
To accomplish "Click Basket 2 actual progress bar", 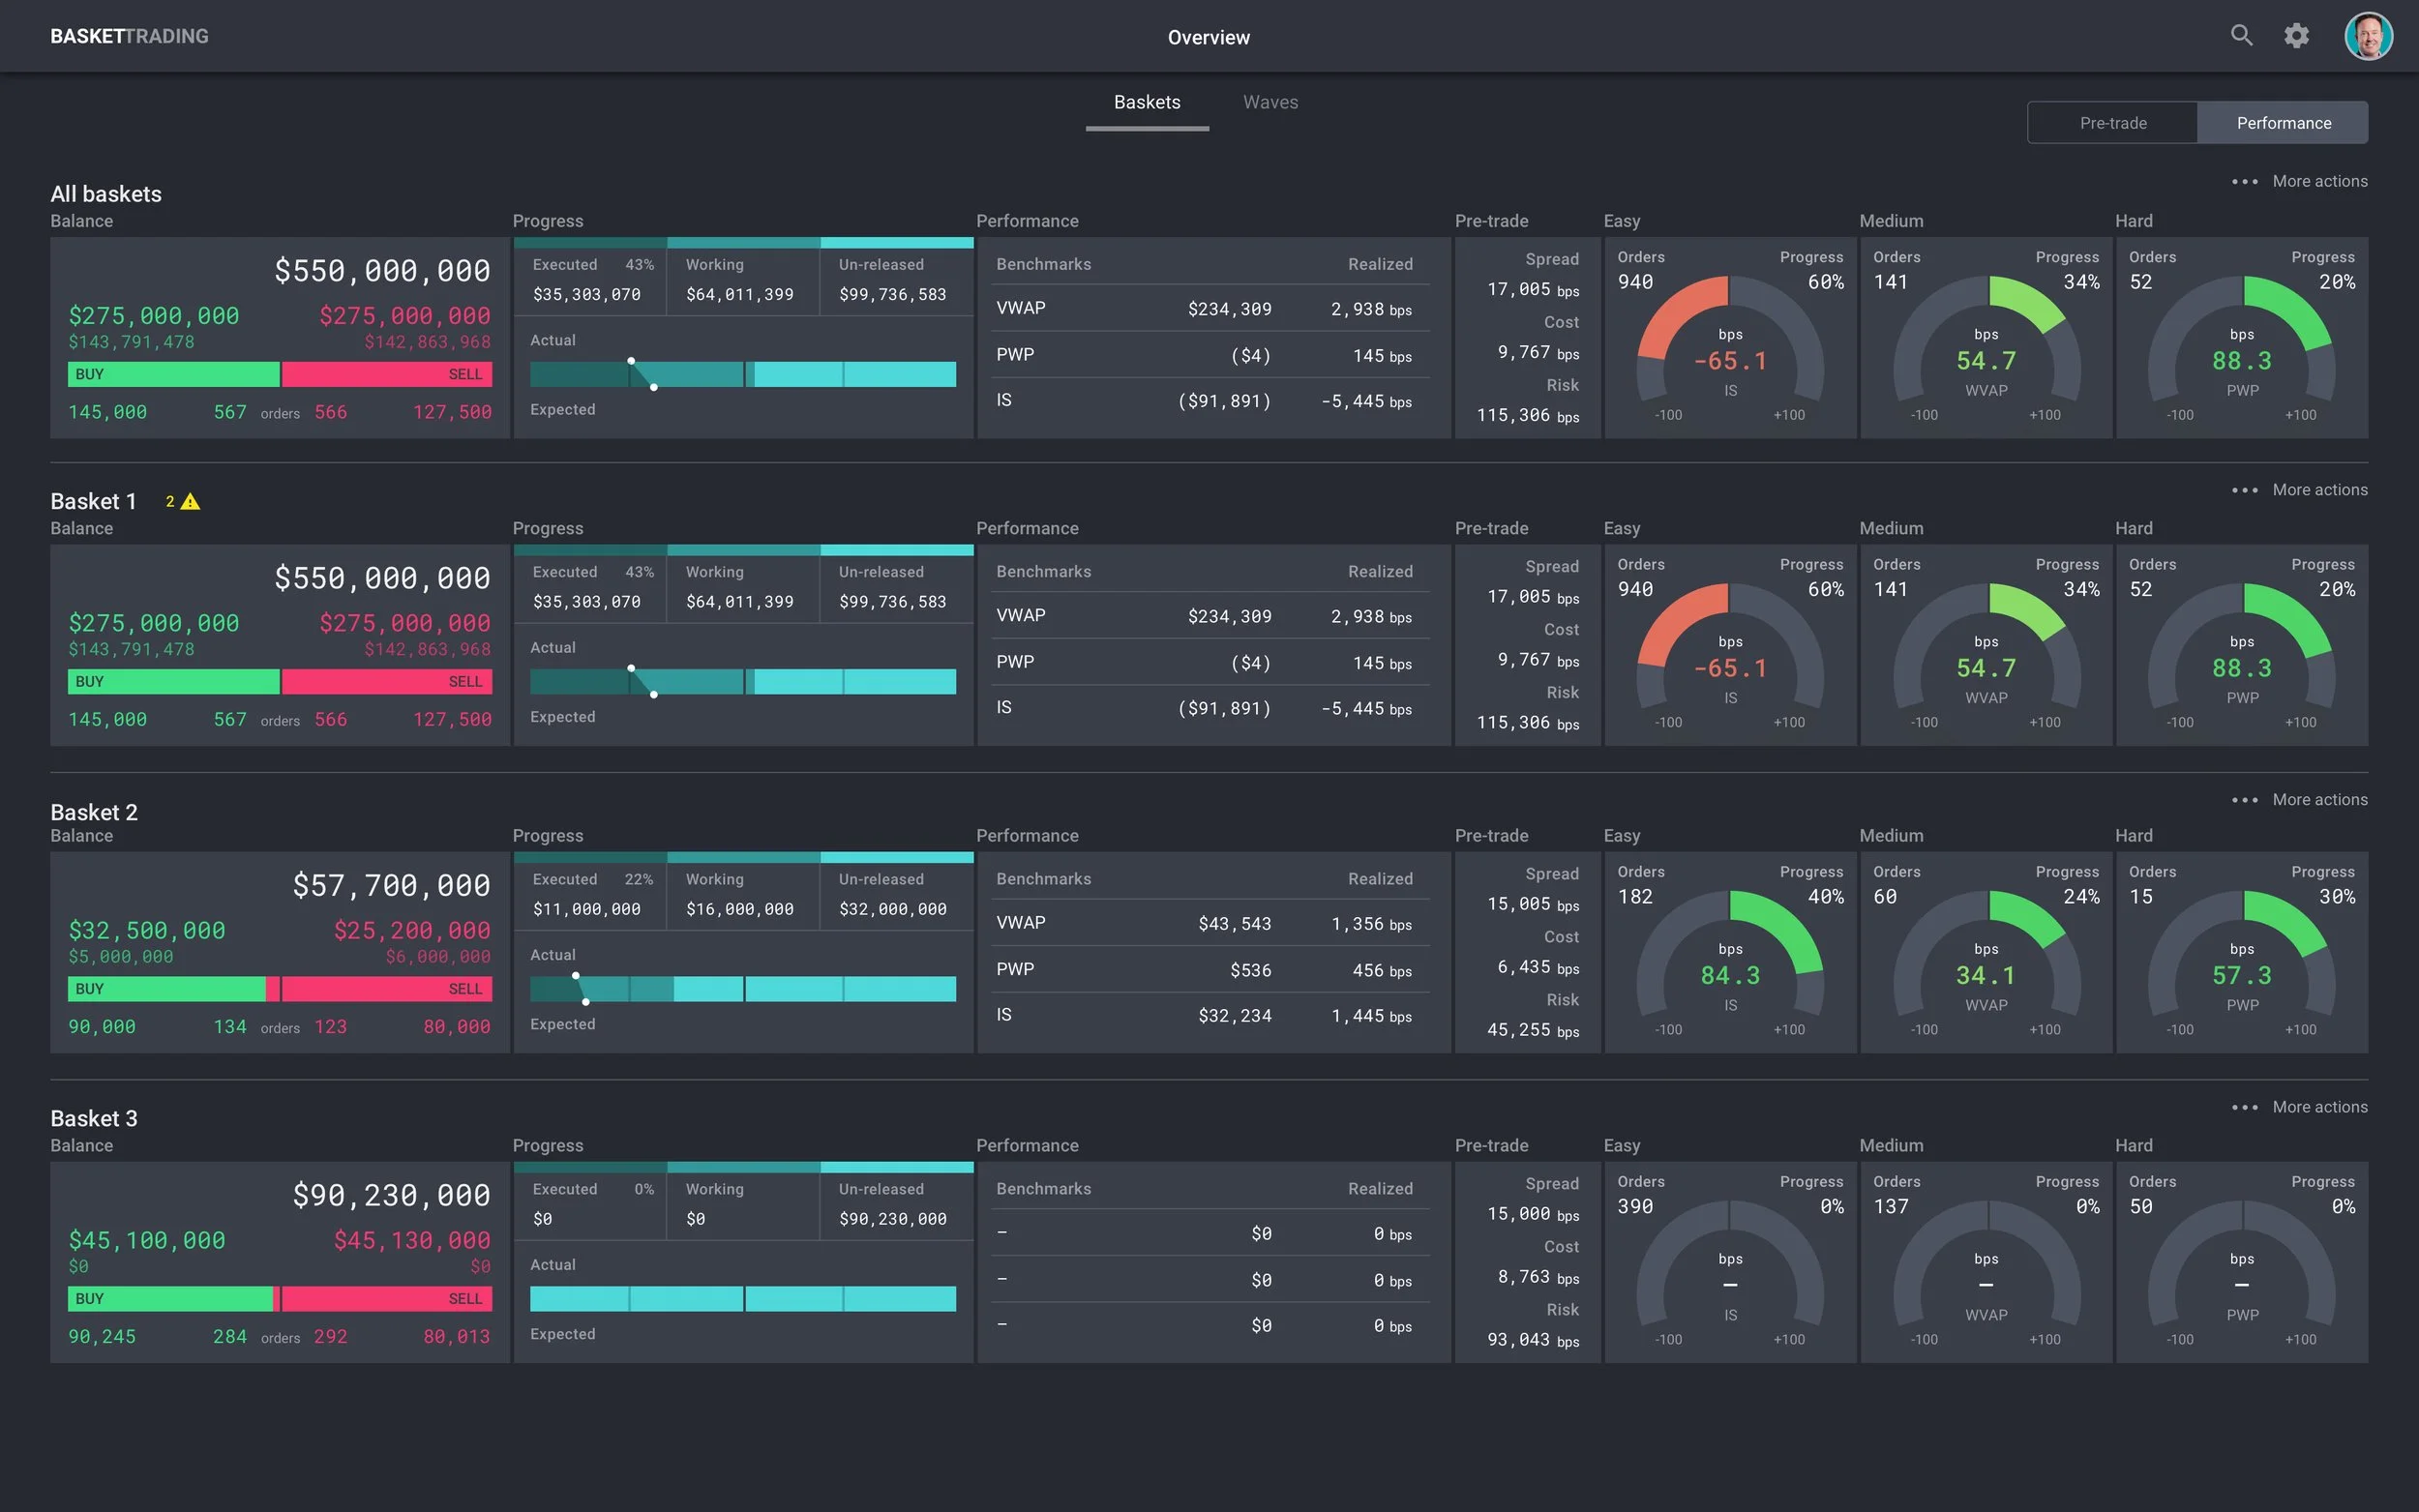I will 742,990.
